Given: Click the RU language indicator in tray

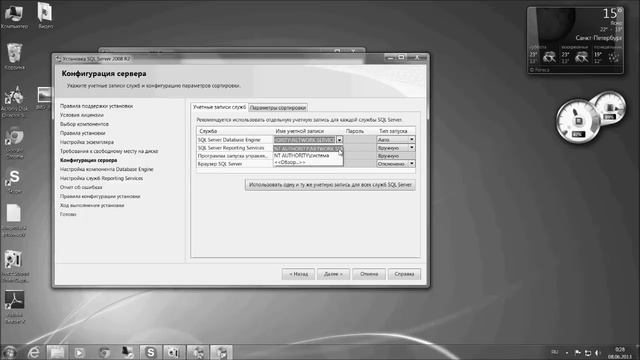Looking at the screenshot, I should click(555, 352).
